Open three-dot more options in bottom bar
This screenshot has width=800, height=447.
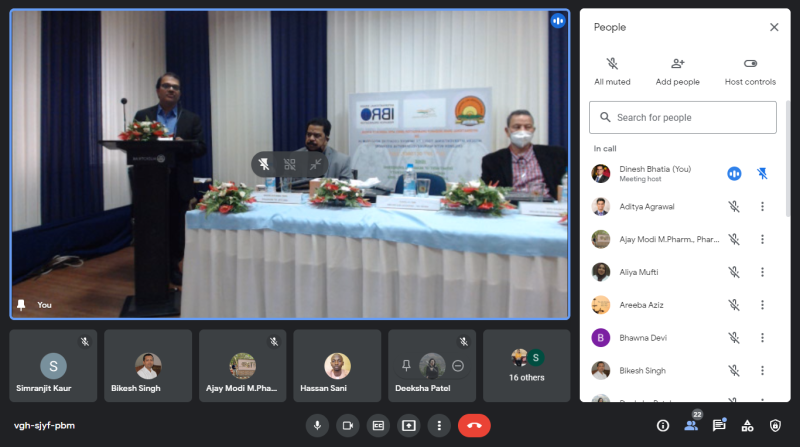tap(438, 425)
